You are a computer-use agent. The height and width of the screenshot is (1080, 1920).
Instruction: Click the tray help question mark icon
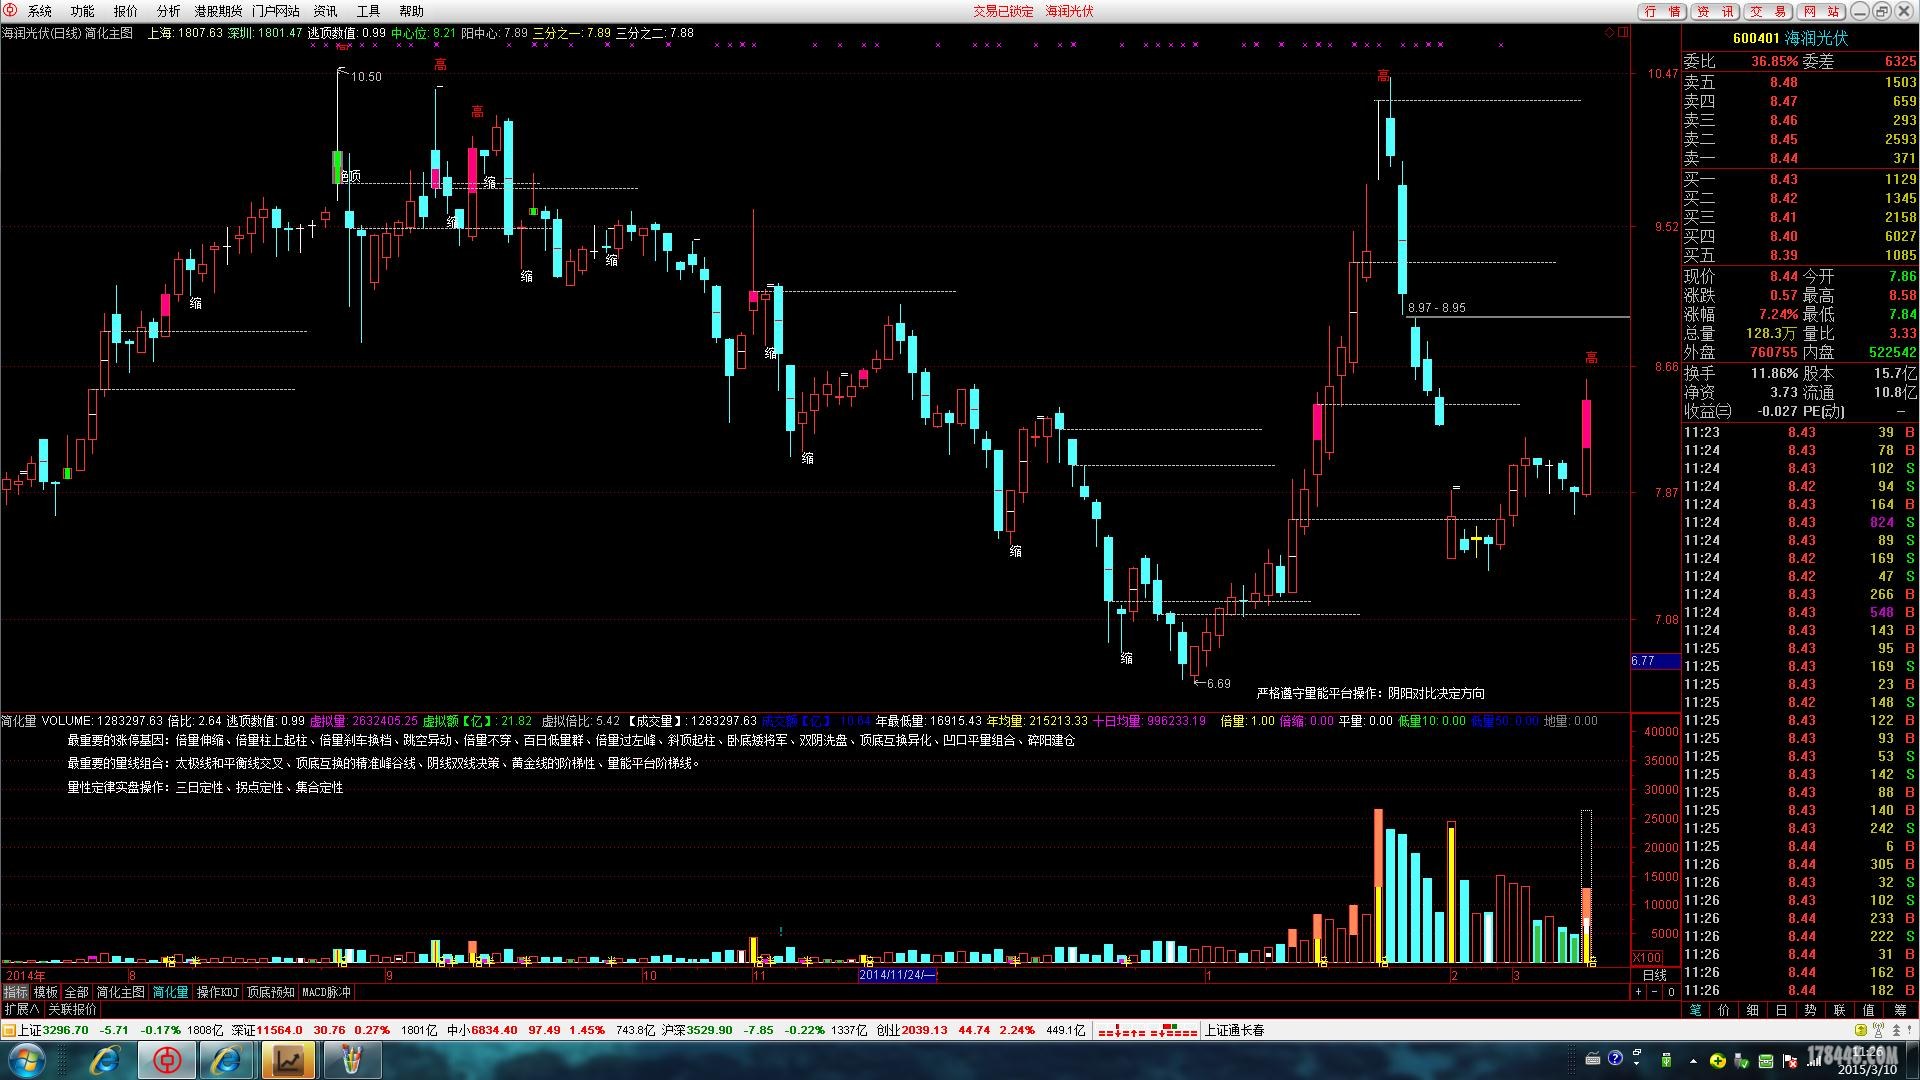pyautogui.click(x=1616, y=1059)
